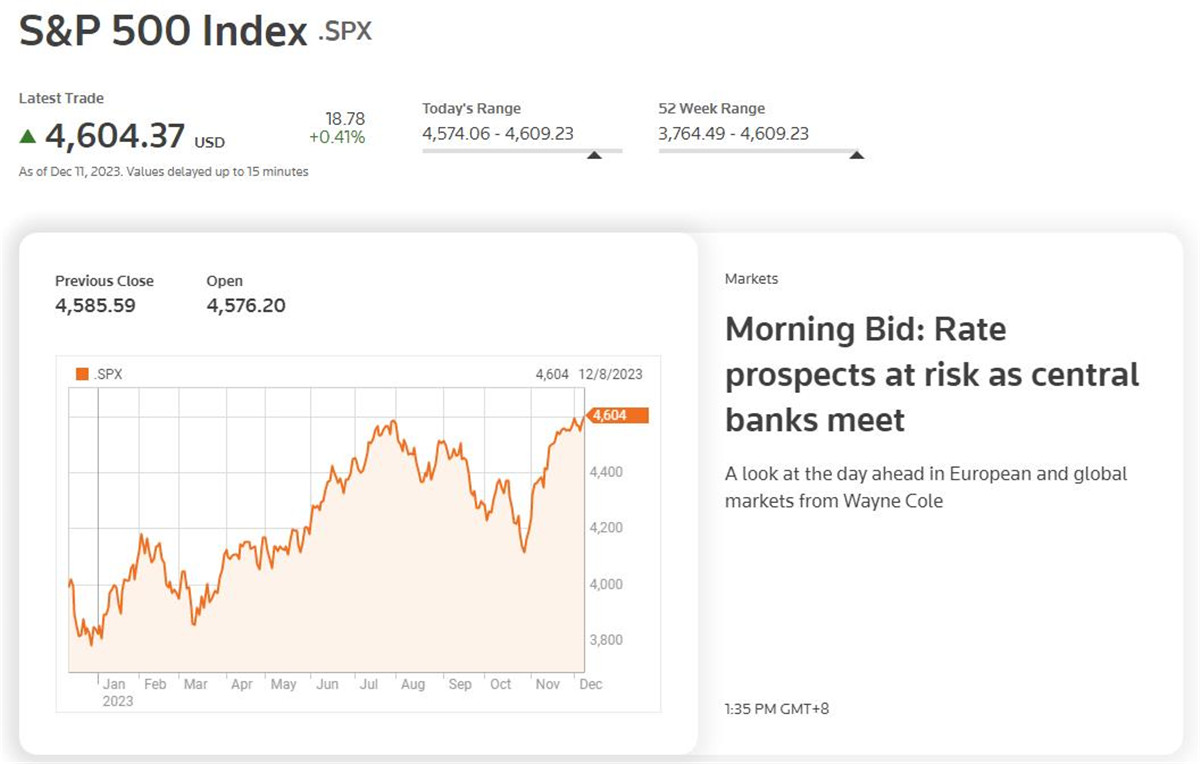Click the green up-arrow price indicator
1200x764 pixels.
click(x=28, y=135)
